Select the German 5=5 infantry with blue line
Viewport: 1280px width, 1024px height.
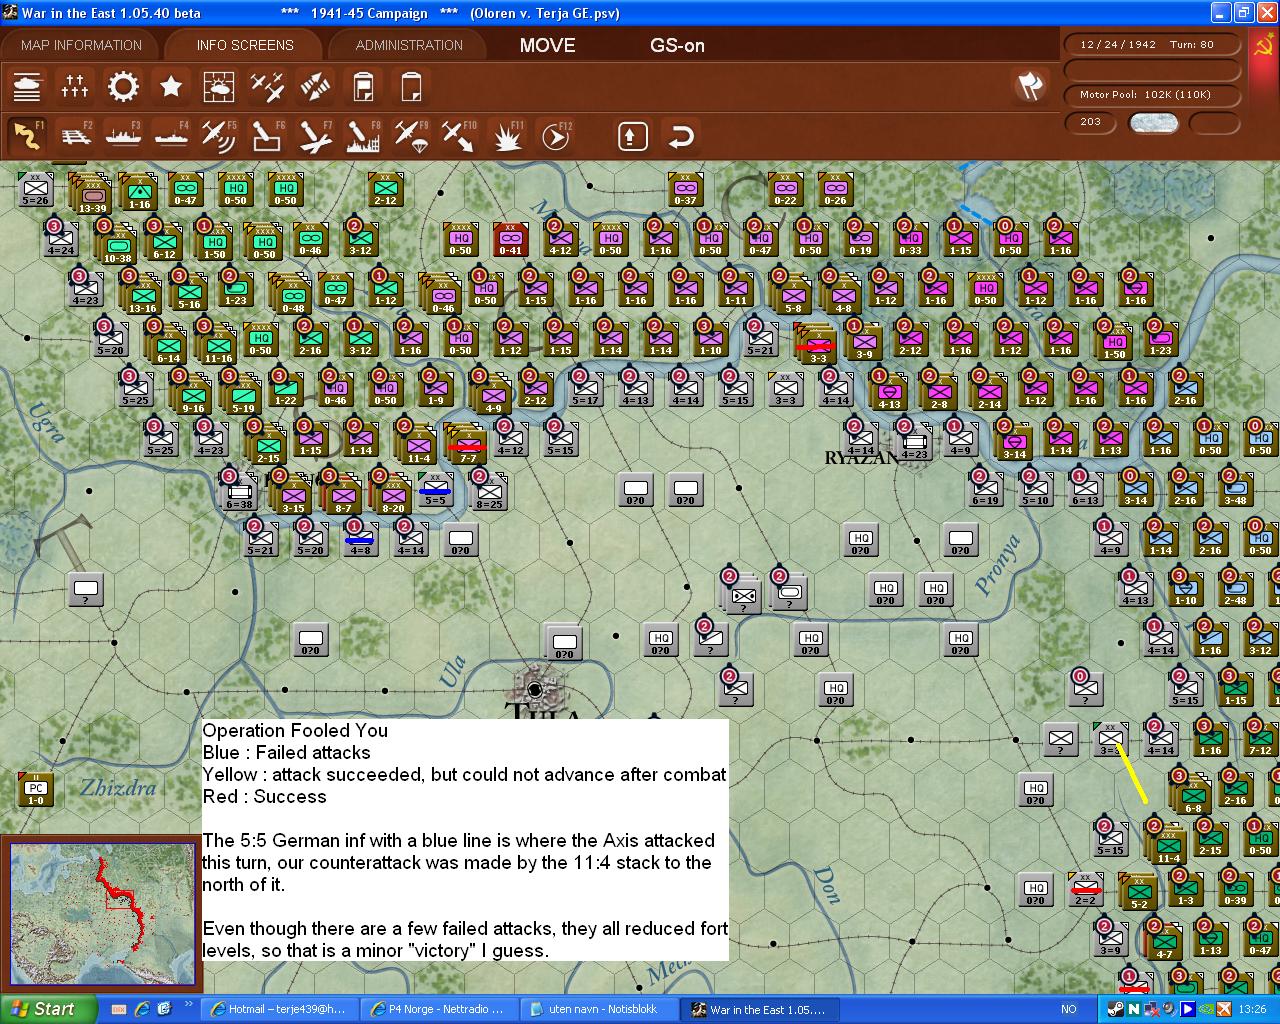pyautogui.click(x=435, y=490)
